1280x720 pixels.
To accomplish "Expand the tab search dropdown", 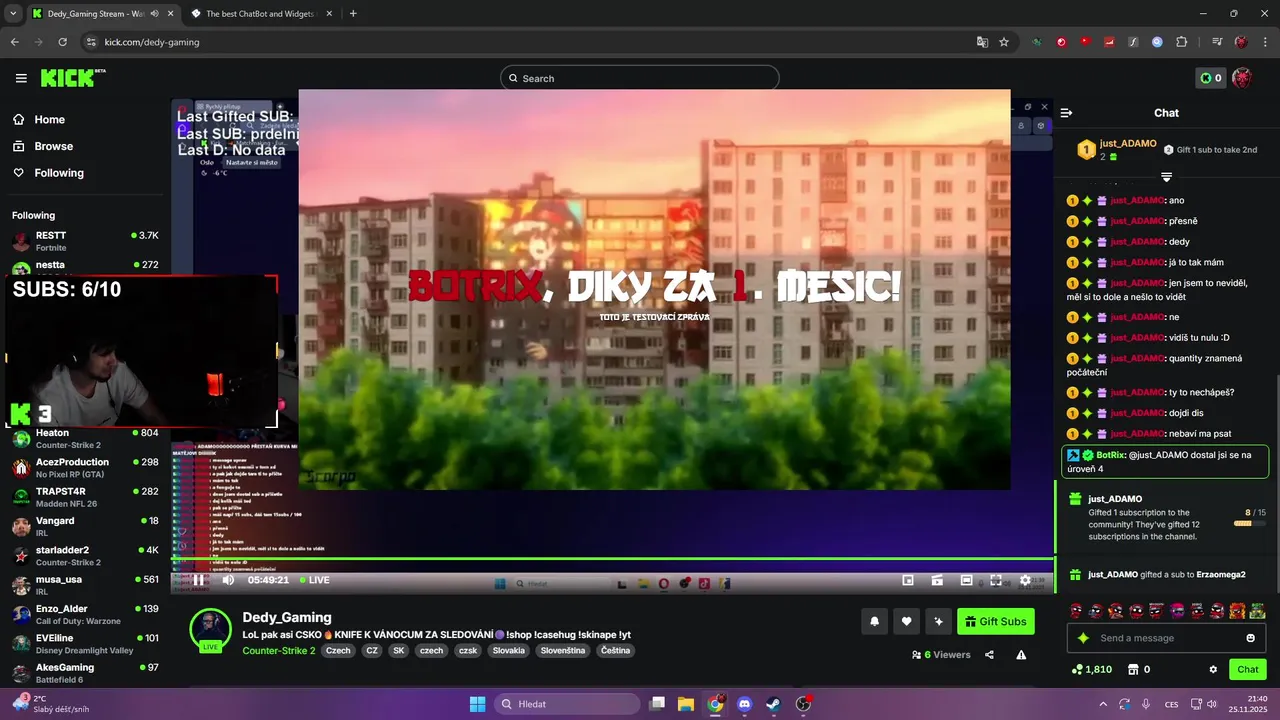I will (13, 14).
